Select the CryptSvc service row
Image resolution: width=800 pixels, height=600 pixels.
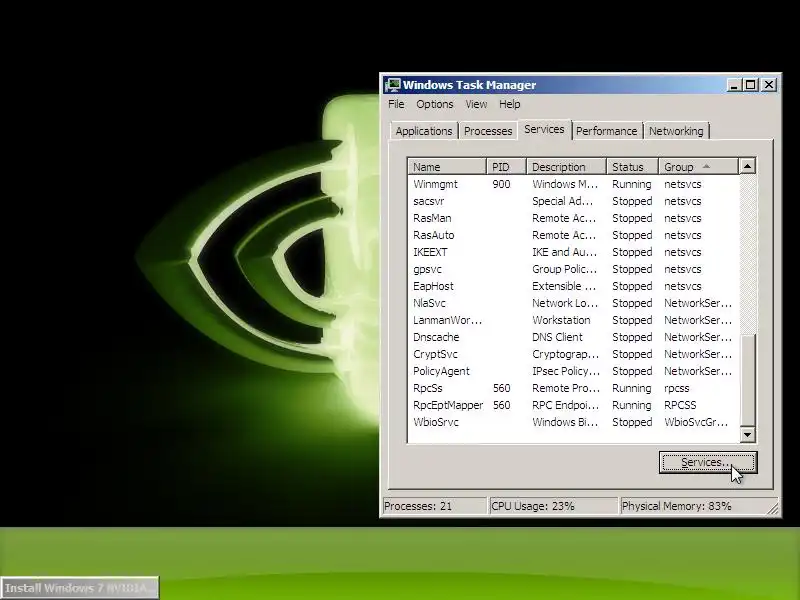coord(573,354)
